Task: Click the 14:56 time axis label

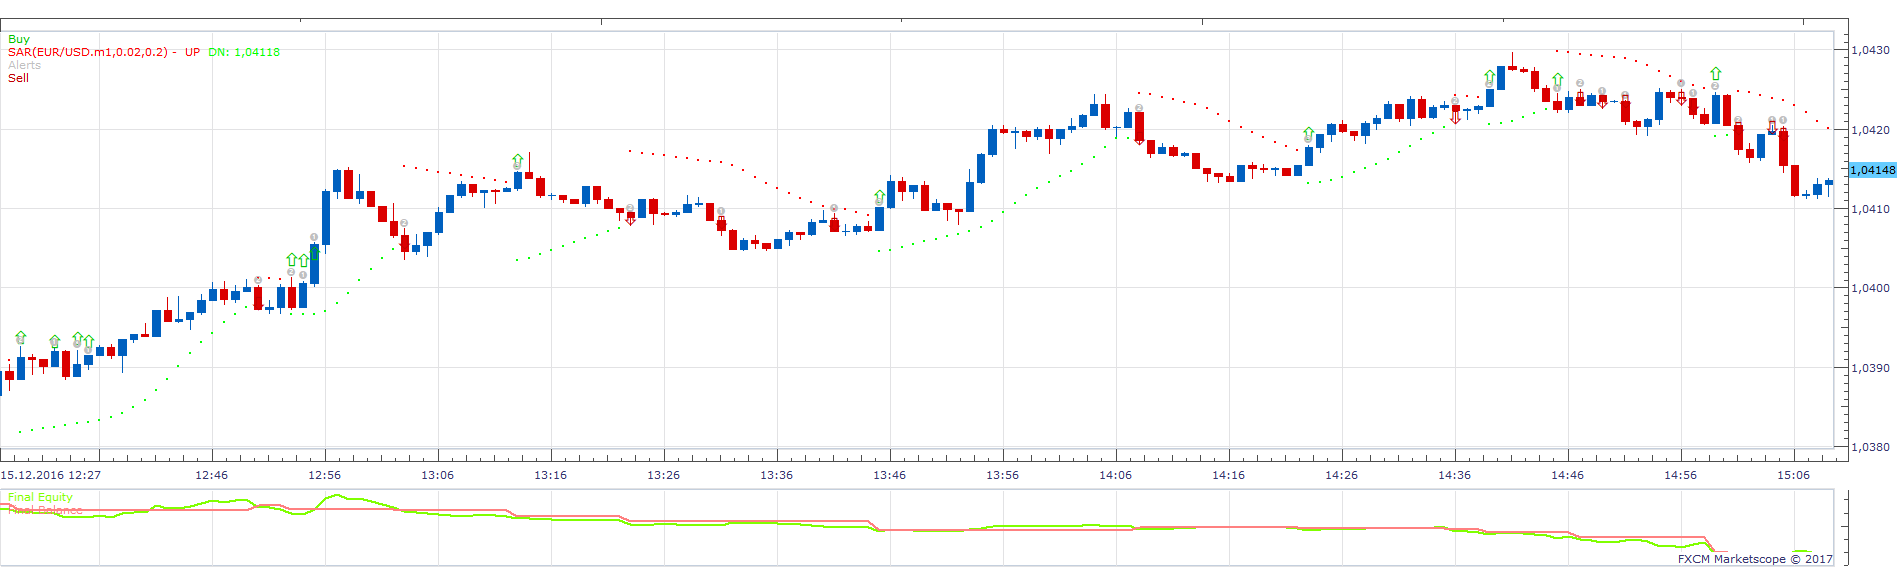Action: tap(1681, 475)
